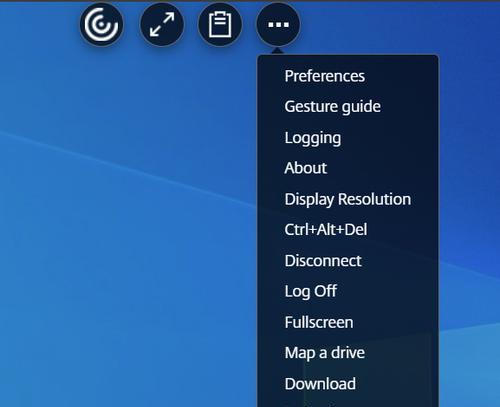This screenshot has width=500, height=407.
Task: Click Disconnect in the session menu
Action: pos(323,261)
